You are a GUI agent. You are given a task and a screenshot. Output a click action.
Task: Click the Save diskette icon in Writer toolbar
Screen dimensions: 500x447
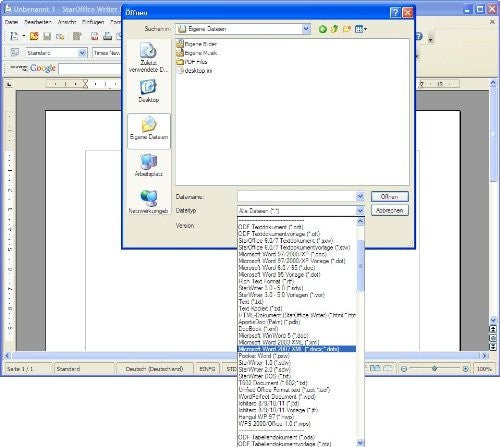[x=47, y=36]
